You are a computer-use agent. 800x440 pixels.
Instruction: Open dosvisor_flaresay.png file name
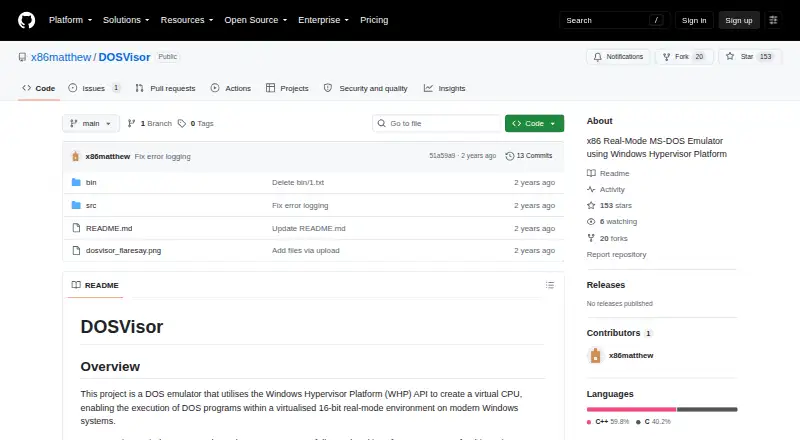(x=123, y=251)
